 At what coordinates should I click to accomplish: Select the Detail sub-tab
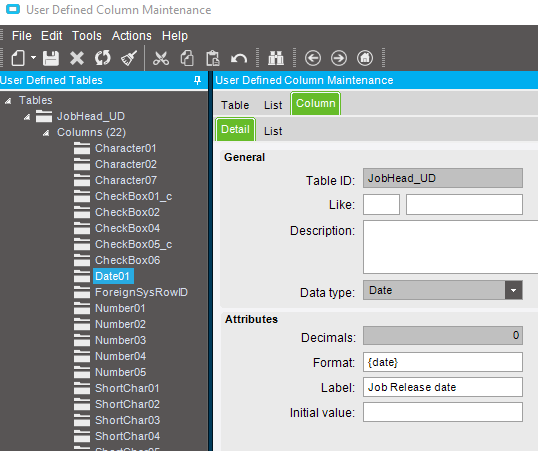(x=235, y=129)
